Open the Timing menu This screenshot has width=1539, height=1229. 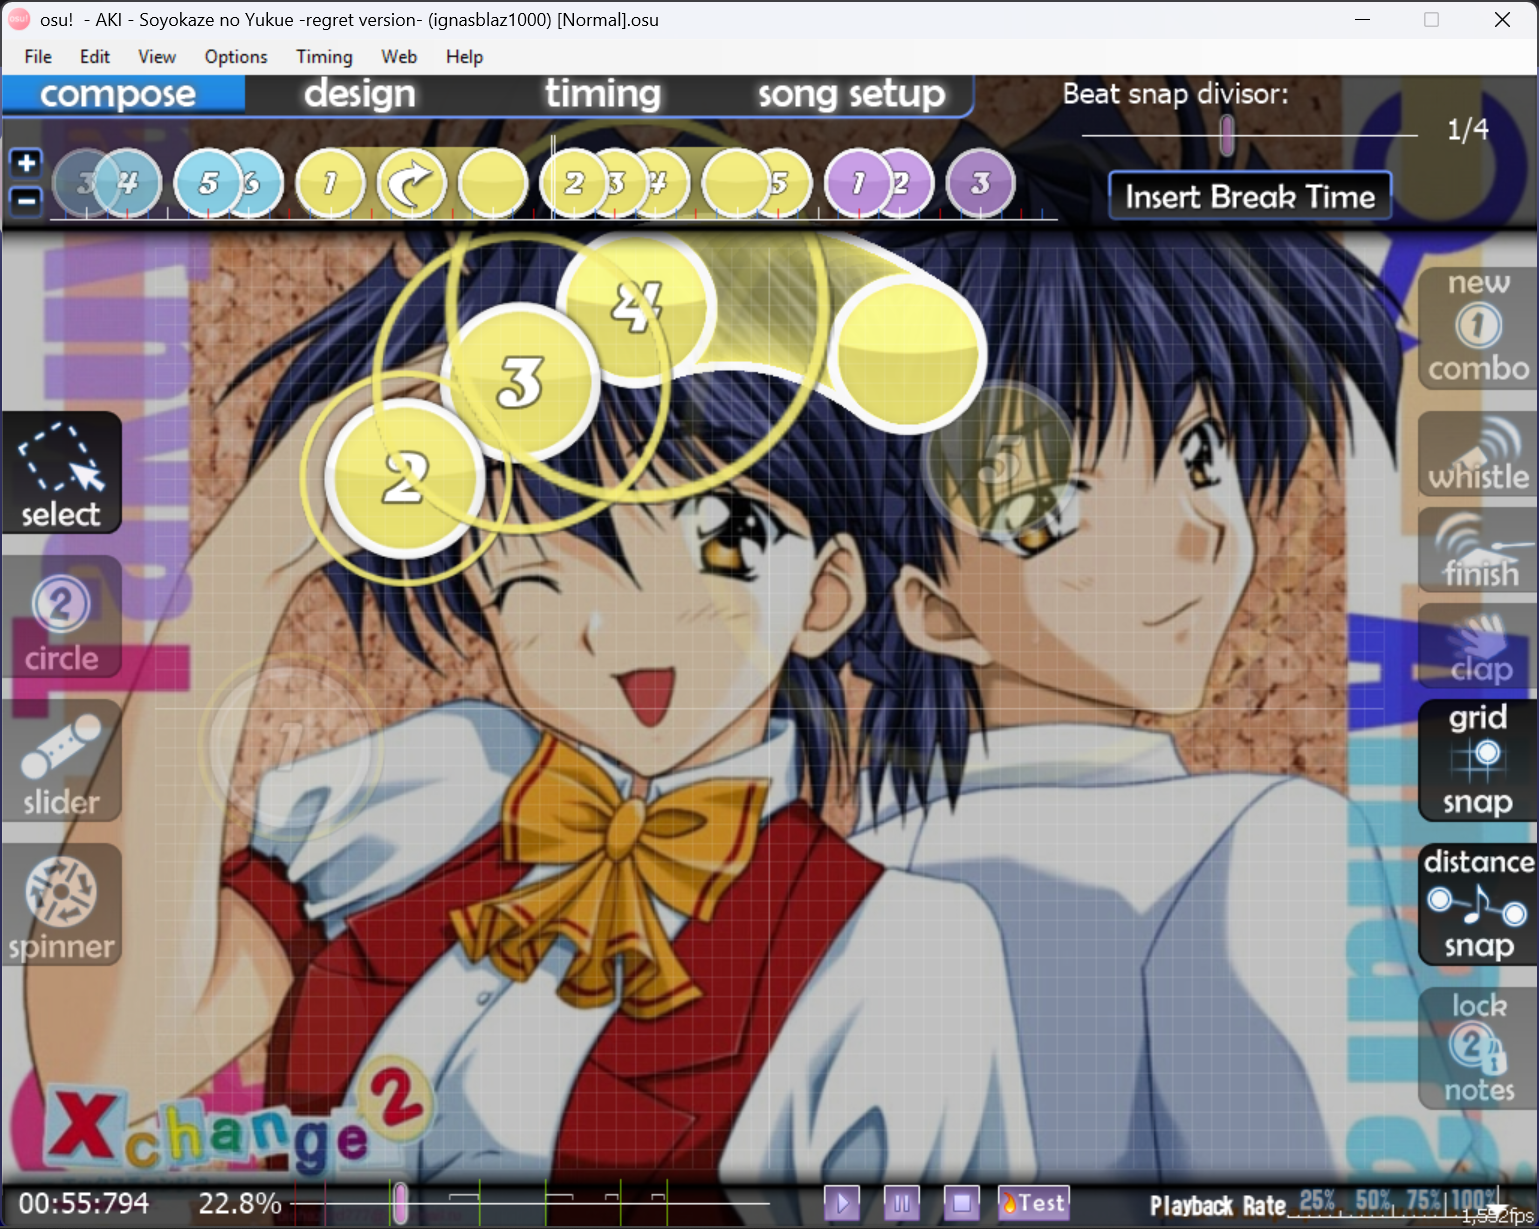tap(324, 57)
